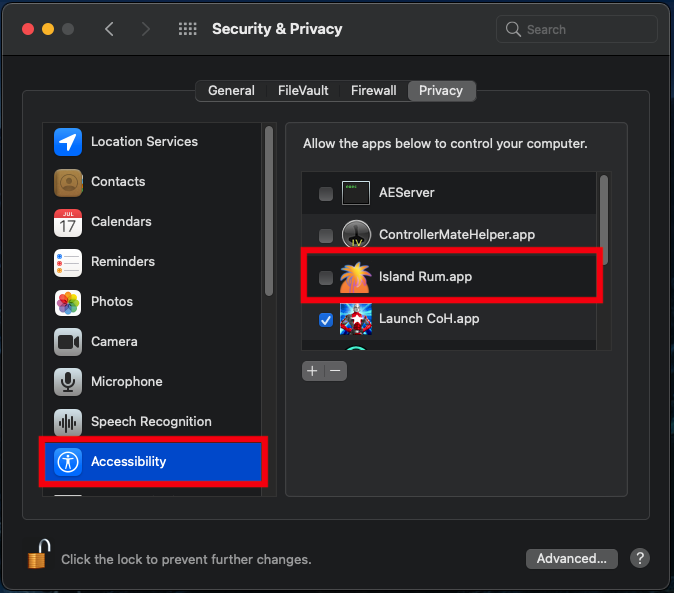Check the Island Rum.app checkbox
Viewport: 674px width, 593px height.
click(326, 278)
